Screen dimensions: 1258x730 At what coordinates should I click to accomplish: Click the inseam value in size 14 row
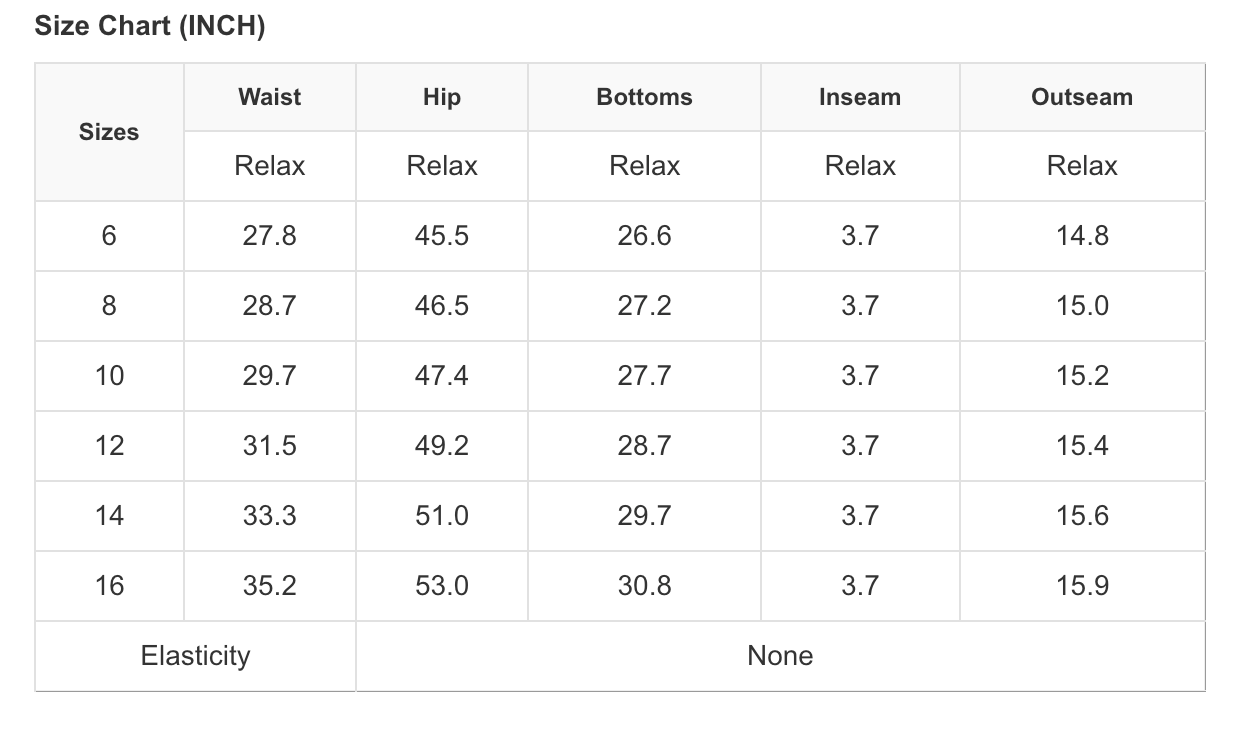click(x=859, y=516)
